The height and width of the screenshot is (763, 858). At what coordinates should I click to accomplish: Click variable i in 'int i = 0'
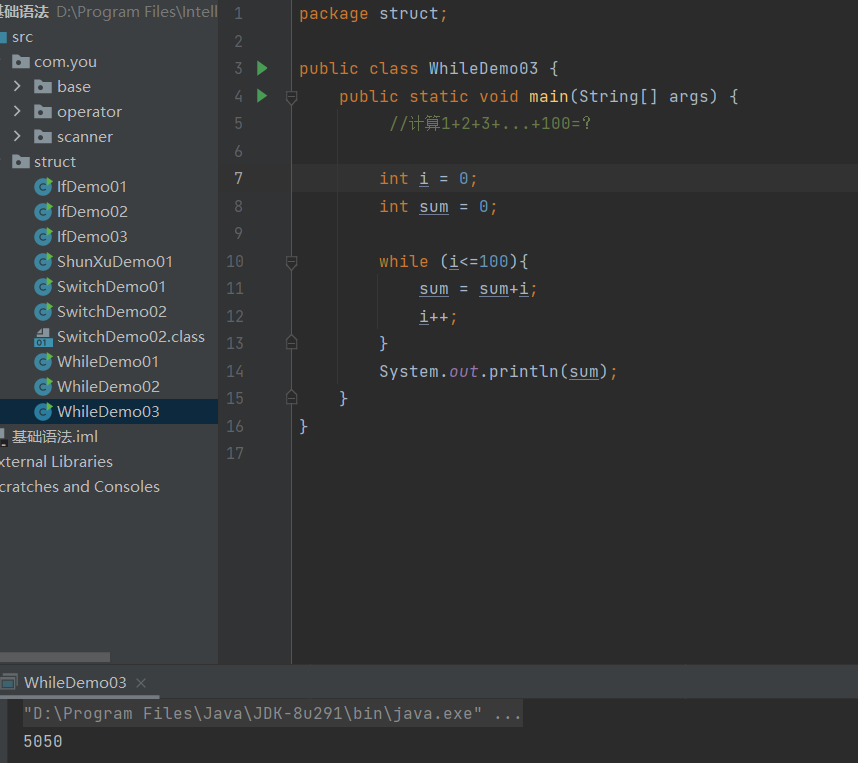pyautogui.click(x=424, y=179)
